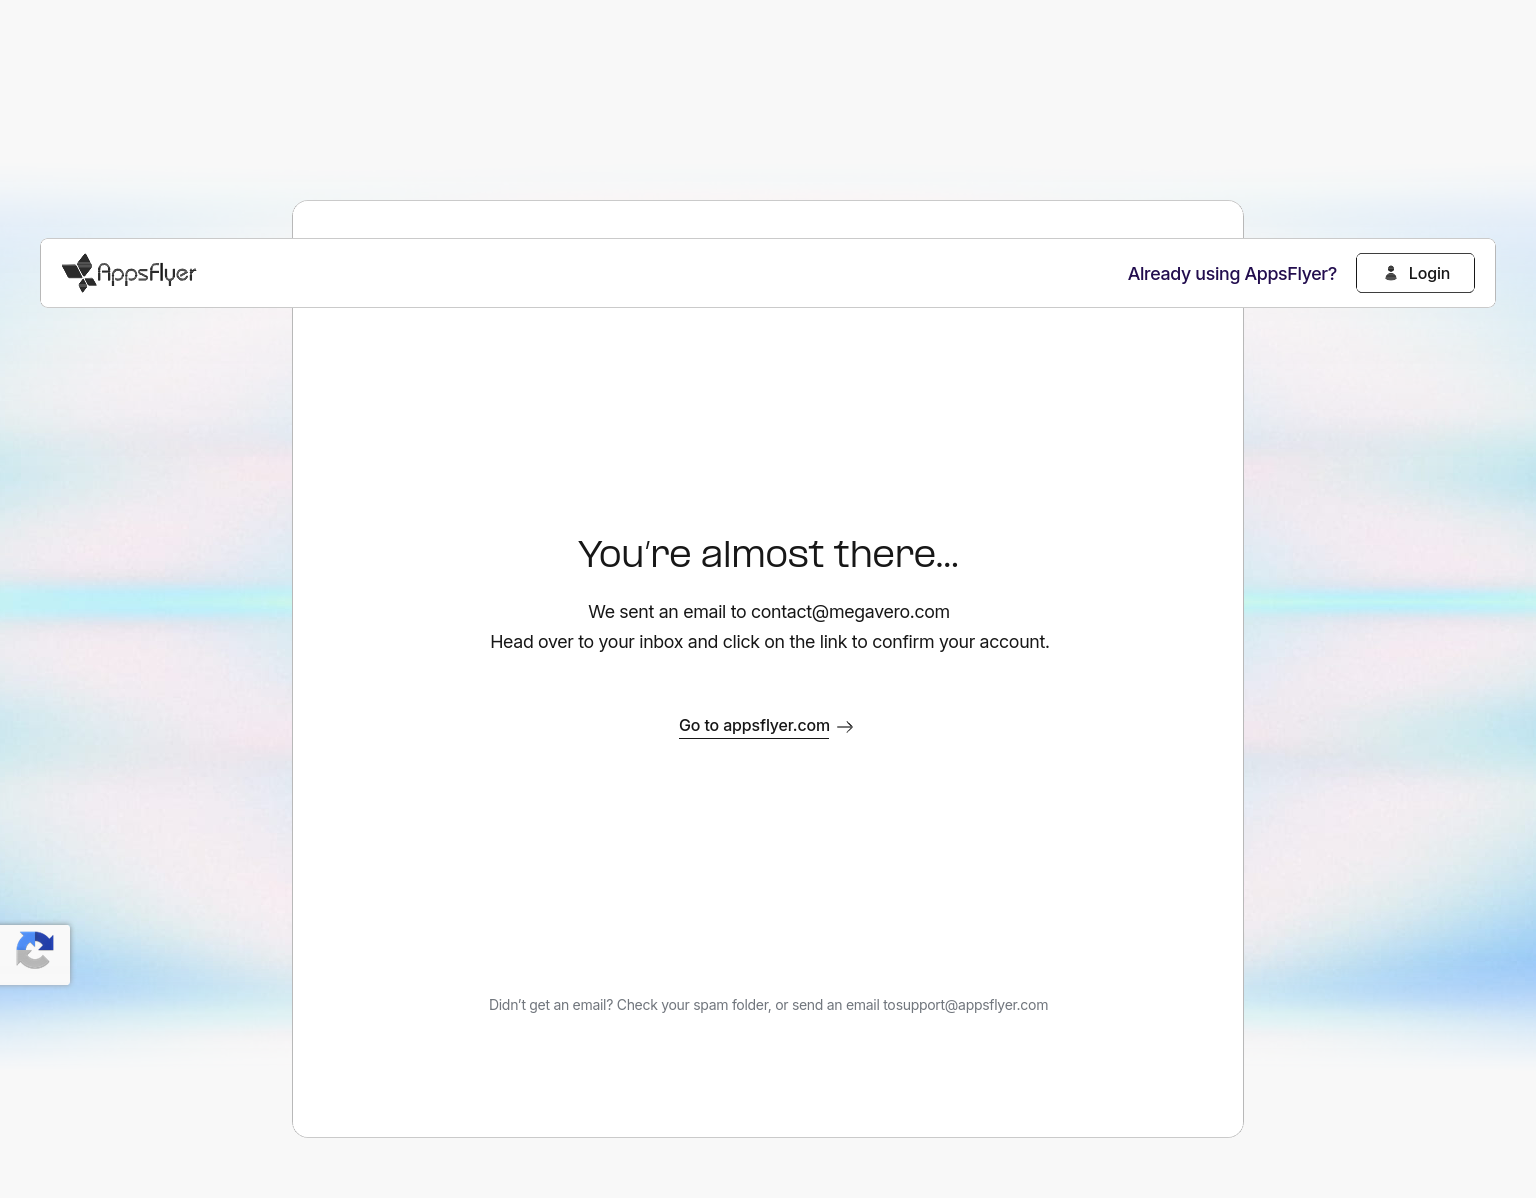Click the support@appsflyer.com email address
Screen dimensions: 1536x1198
point(972,1005)
